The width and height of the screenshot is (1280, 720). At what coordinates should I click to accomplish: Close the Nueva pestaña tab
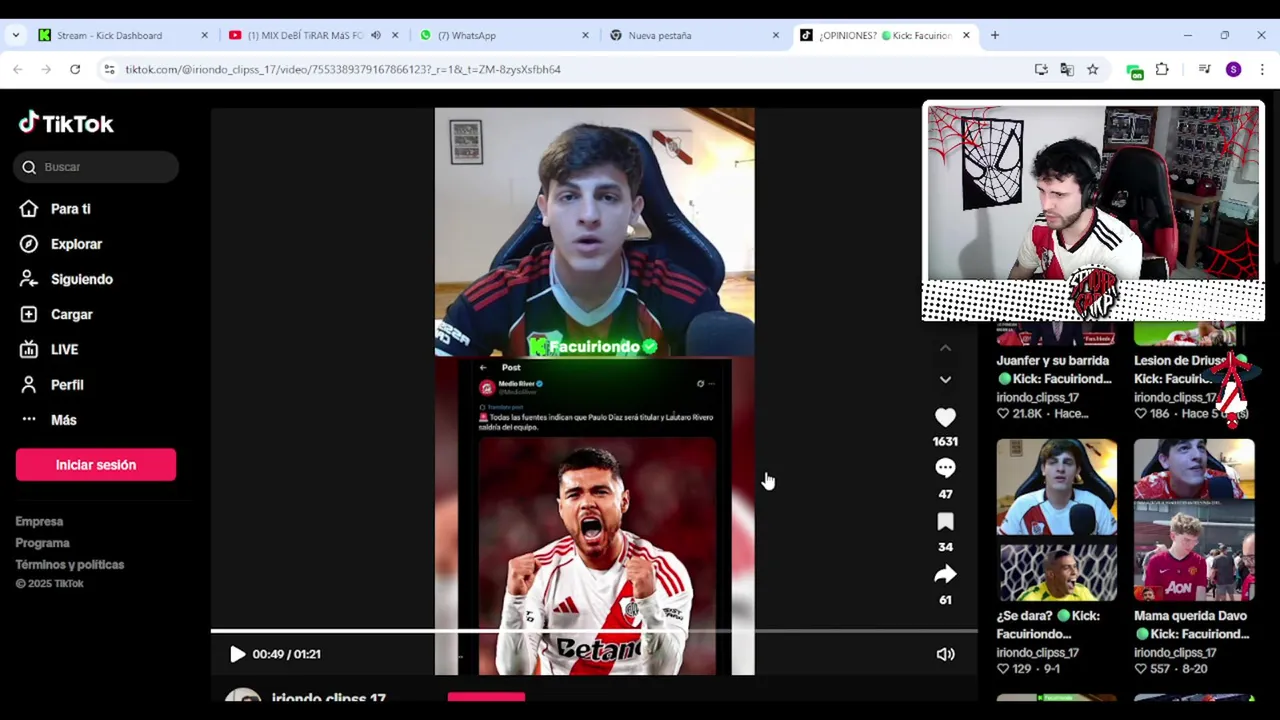click(775, 35)
